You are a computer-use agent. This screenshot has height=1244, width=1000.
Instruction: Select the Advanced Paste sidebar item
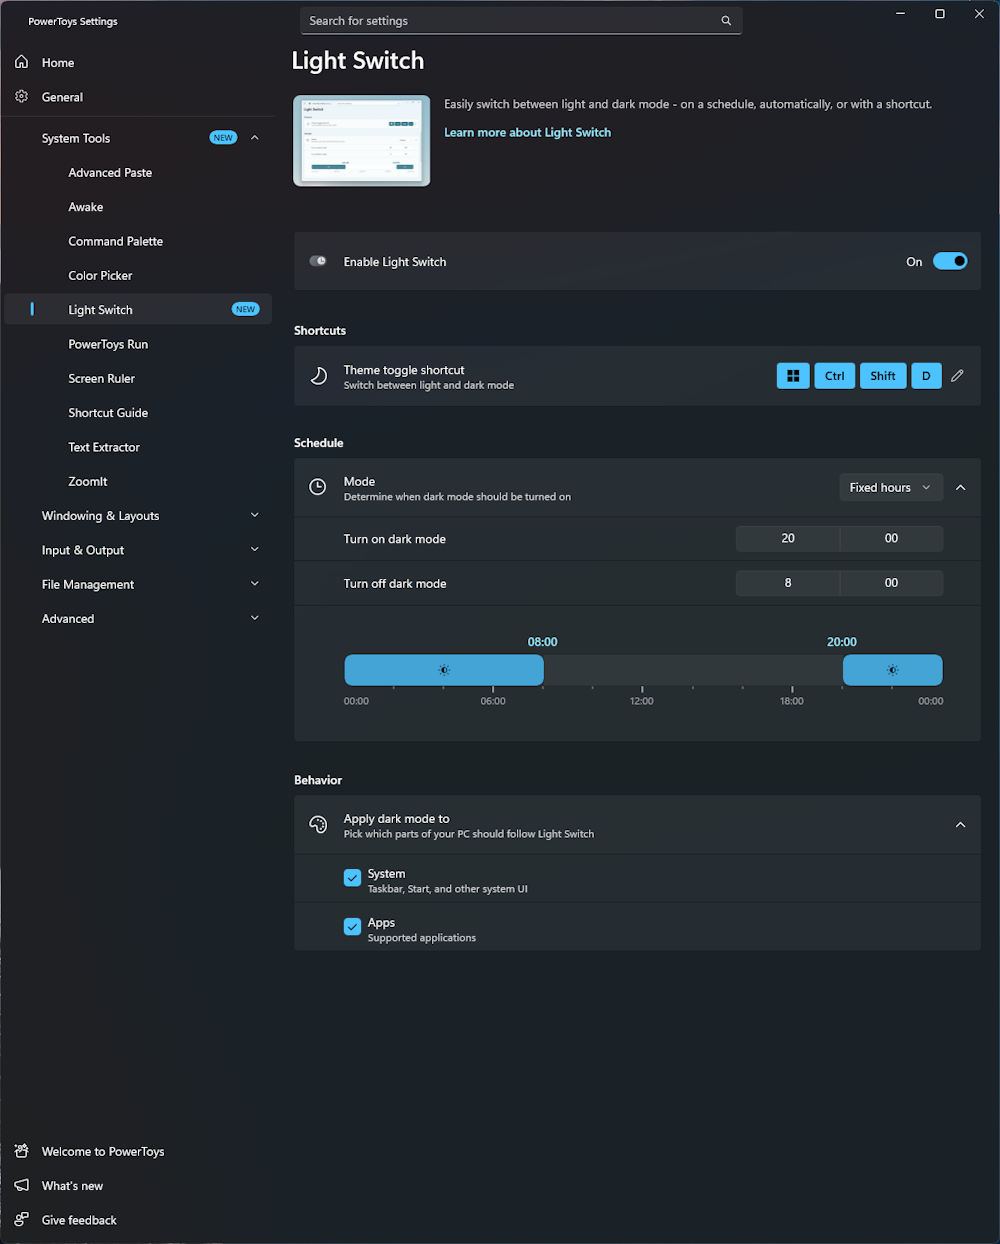110,173
